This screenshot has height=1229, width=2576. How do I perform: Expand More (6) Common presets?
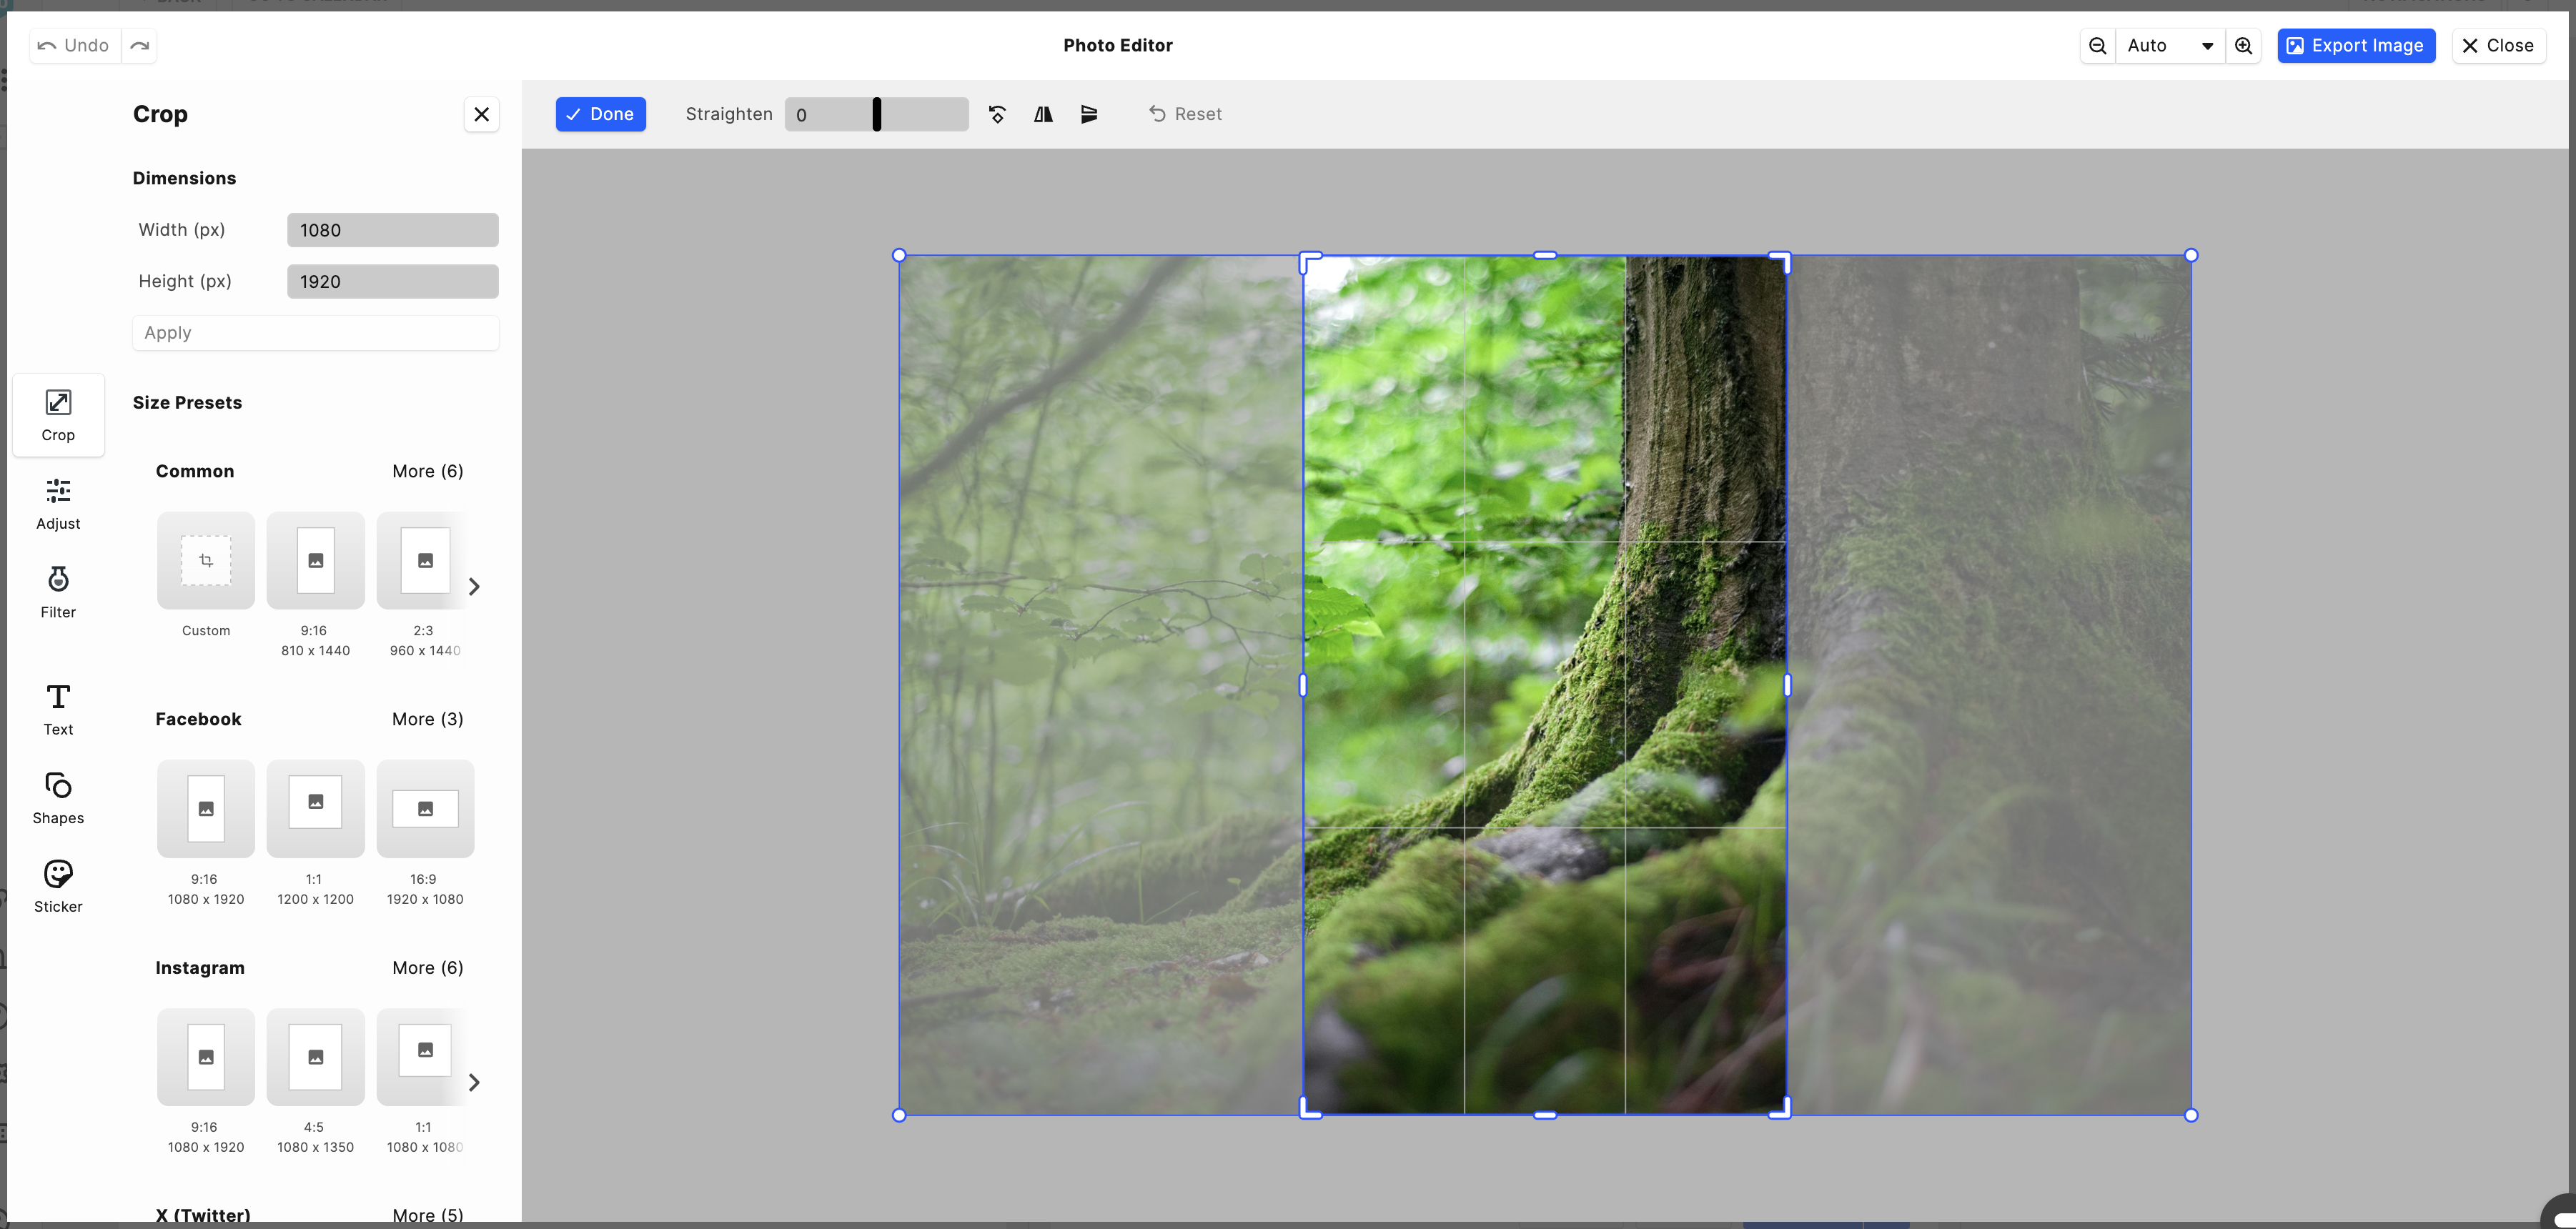tap(427, 472)
